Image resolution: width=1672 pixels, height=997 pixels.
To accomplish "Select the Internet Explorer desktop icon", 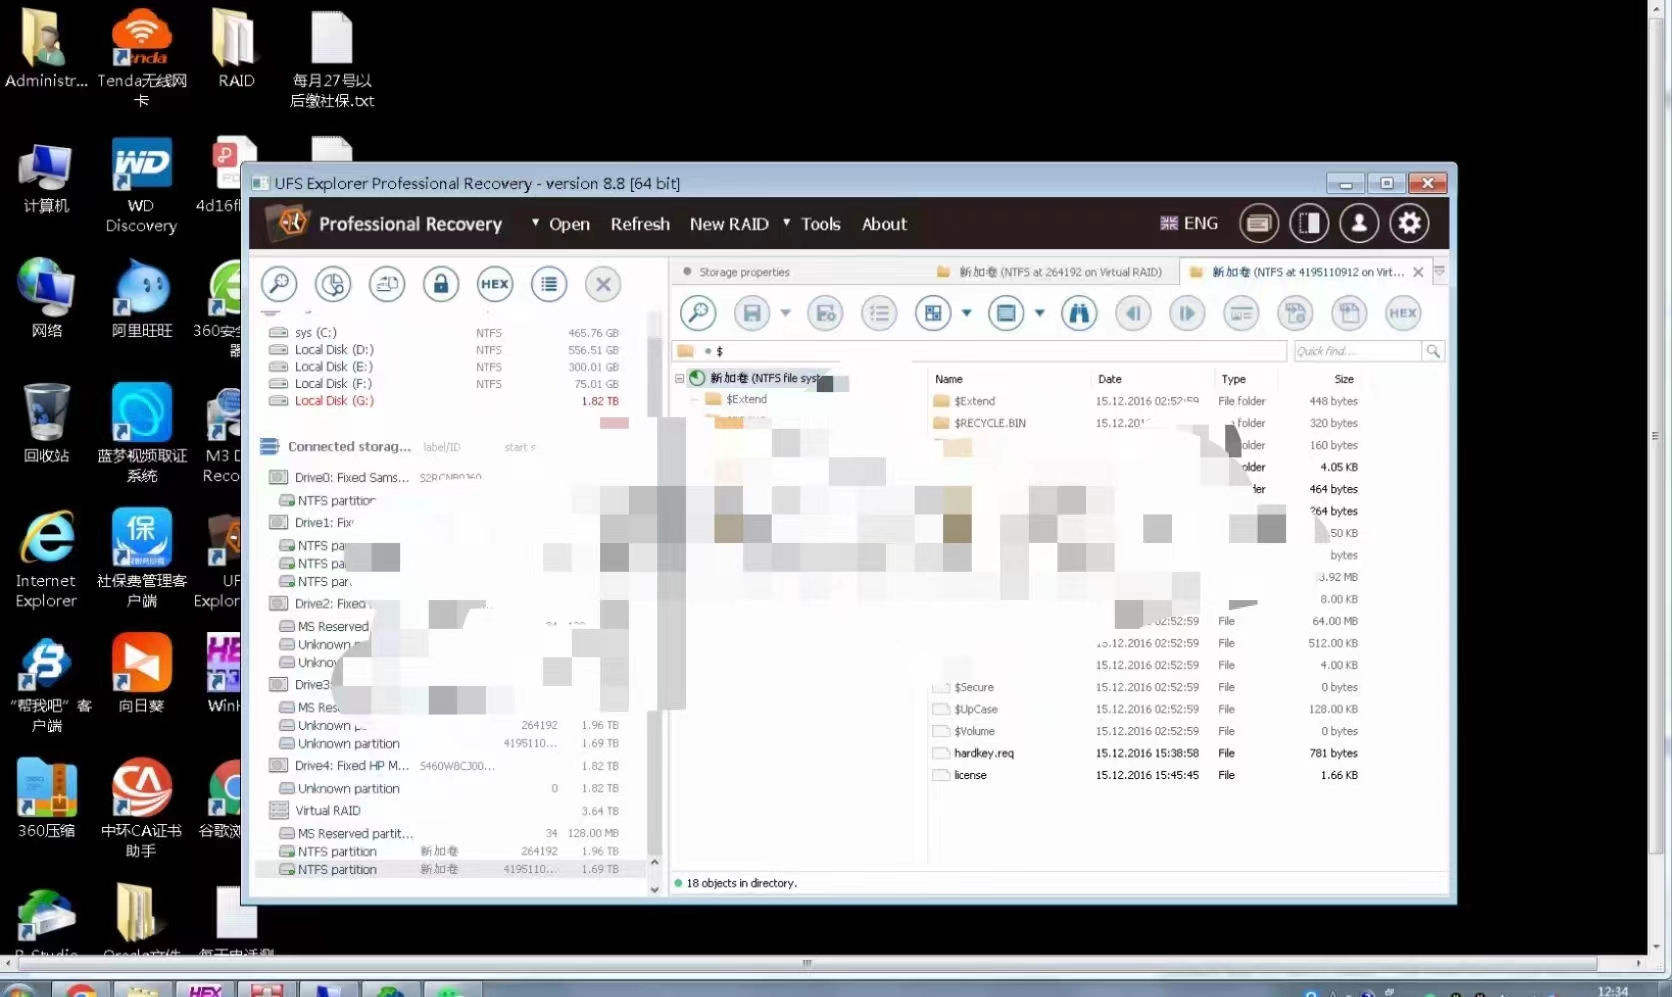I will pos(46,560).
